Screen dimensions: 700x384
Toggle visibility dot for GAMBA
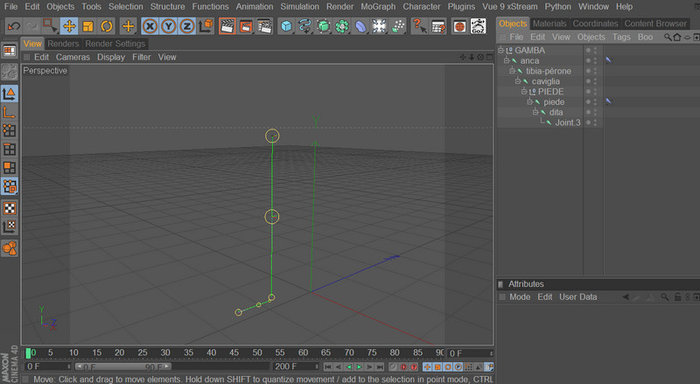588,50
